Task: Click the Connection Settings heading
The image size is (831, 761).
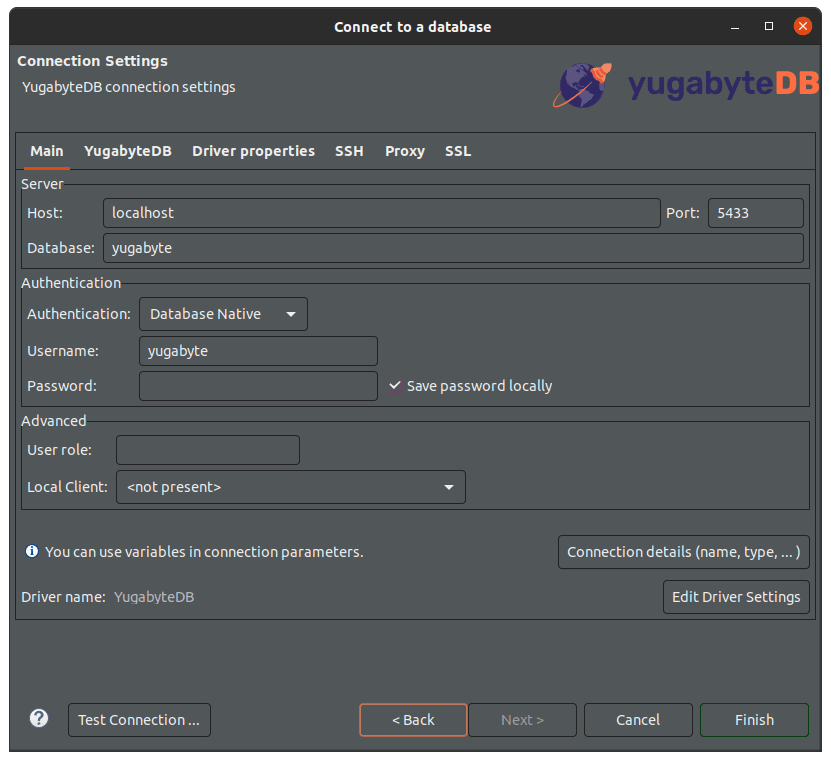Action: 92,61
